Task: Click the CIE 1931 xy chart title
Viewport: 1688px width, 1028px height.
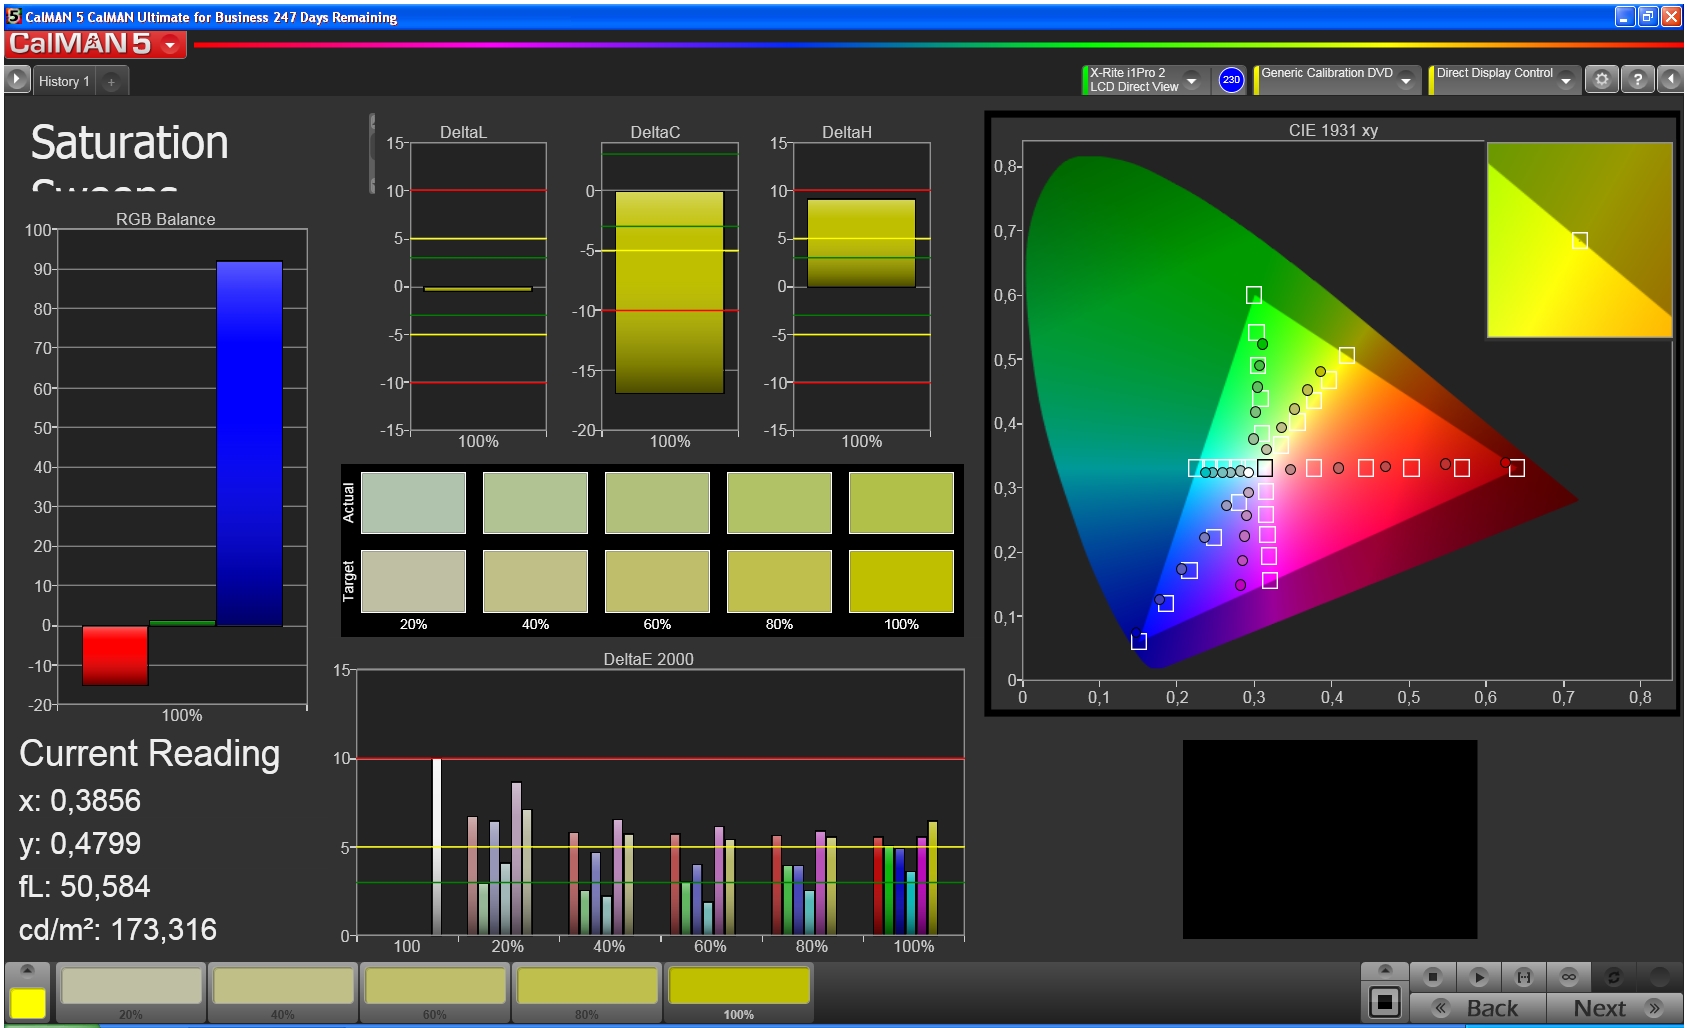Action: tap(1333, 130)
